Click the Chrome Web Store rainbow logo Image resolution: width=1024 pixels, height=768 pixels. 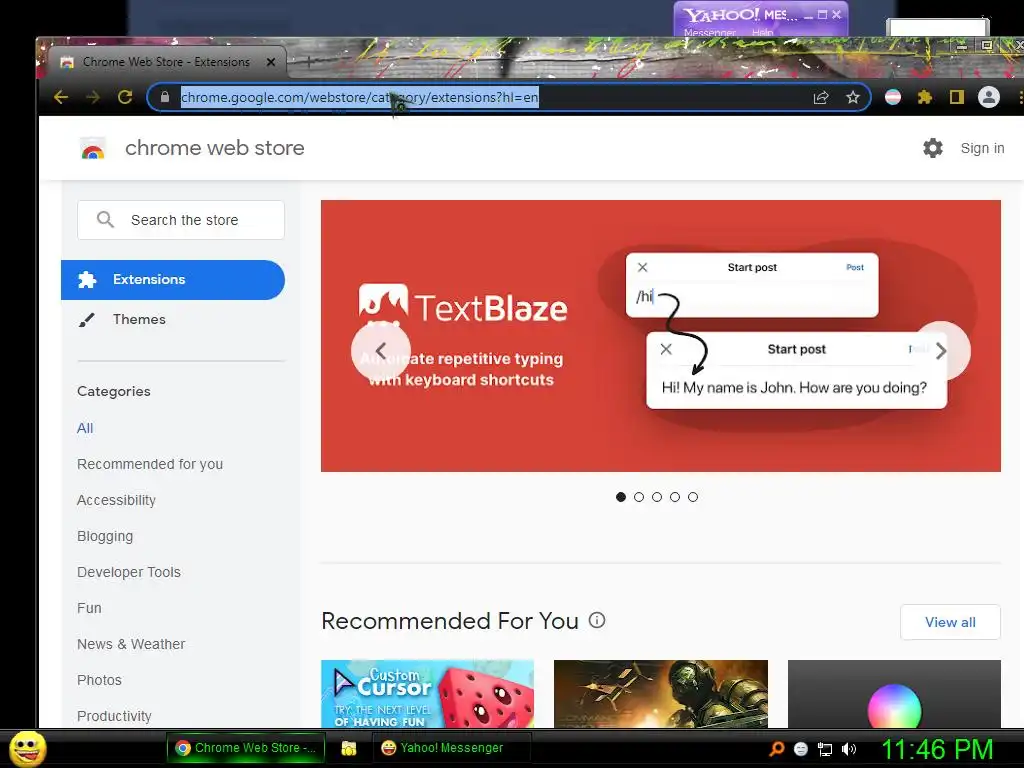click(93, 149)
